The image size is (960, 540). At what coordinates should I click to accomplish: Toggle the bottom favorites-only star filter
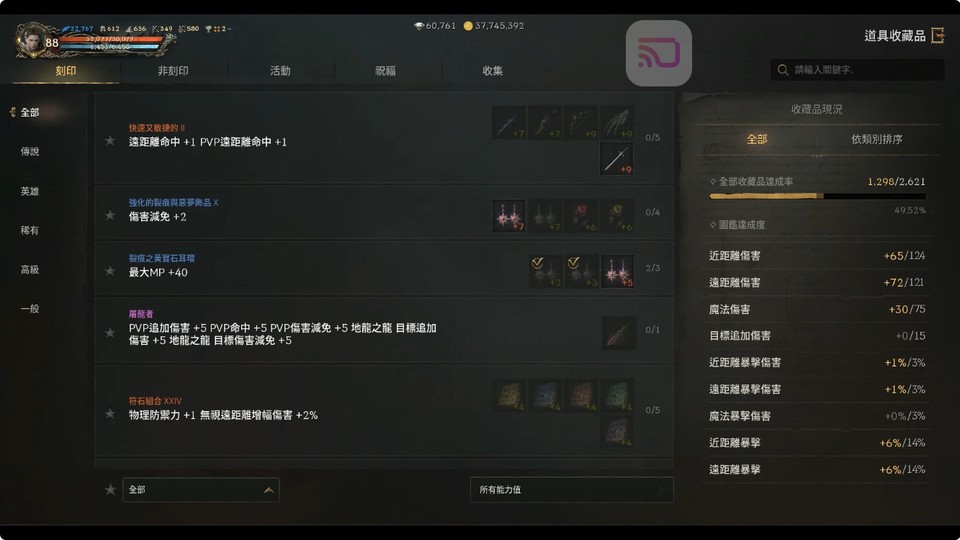(x=110, y=489)
